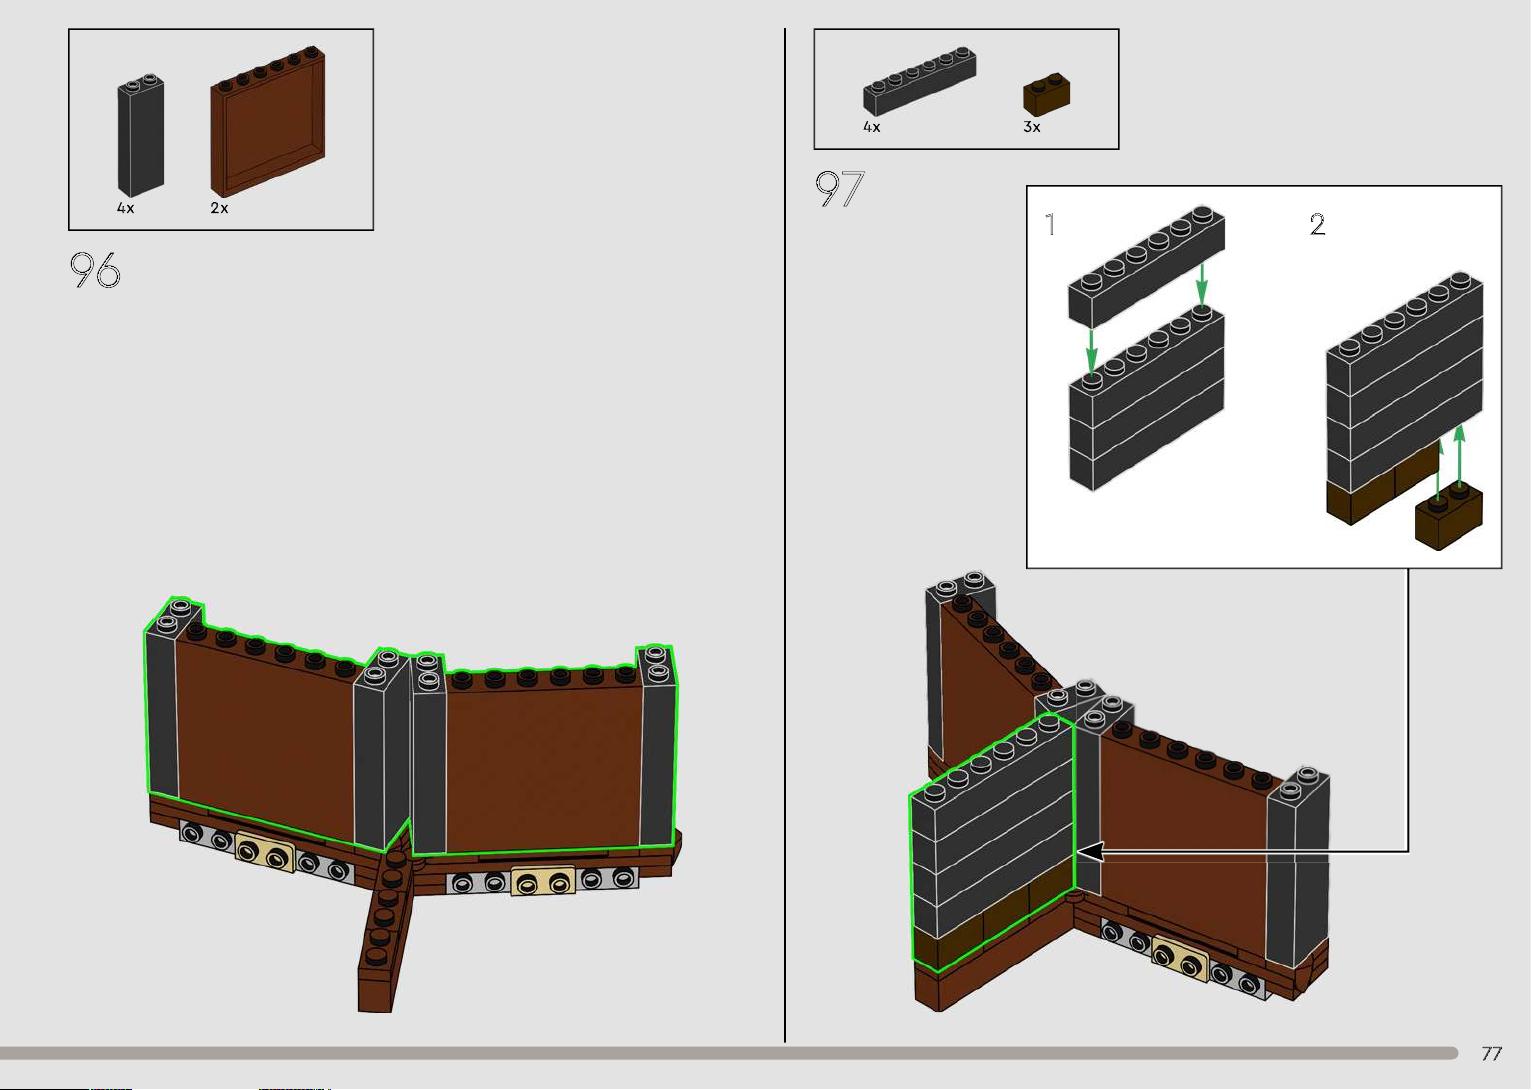Viewport: 1532px width, 1090px height.
Task: Click the page progress bar at bottom
Action: tap(729, 1053)
